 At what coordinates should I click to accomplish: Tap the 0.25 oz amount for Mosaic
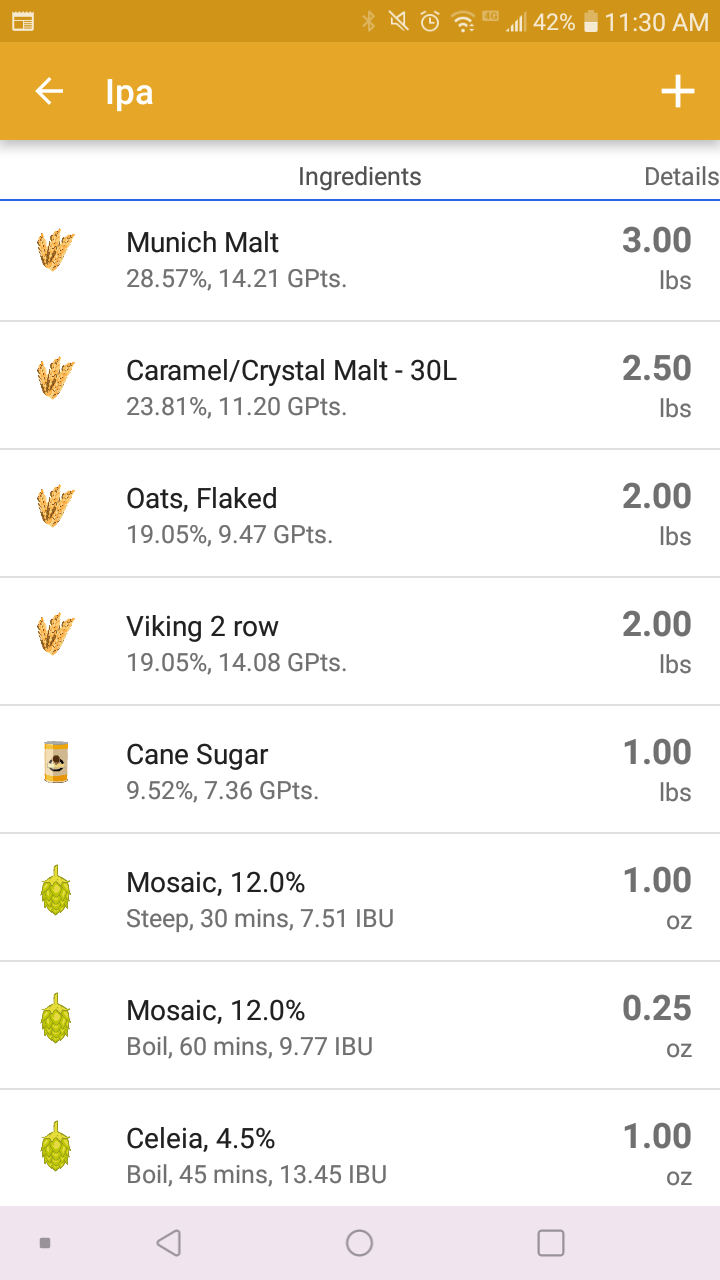pyautogui.click(x=657, y=1026)
